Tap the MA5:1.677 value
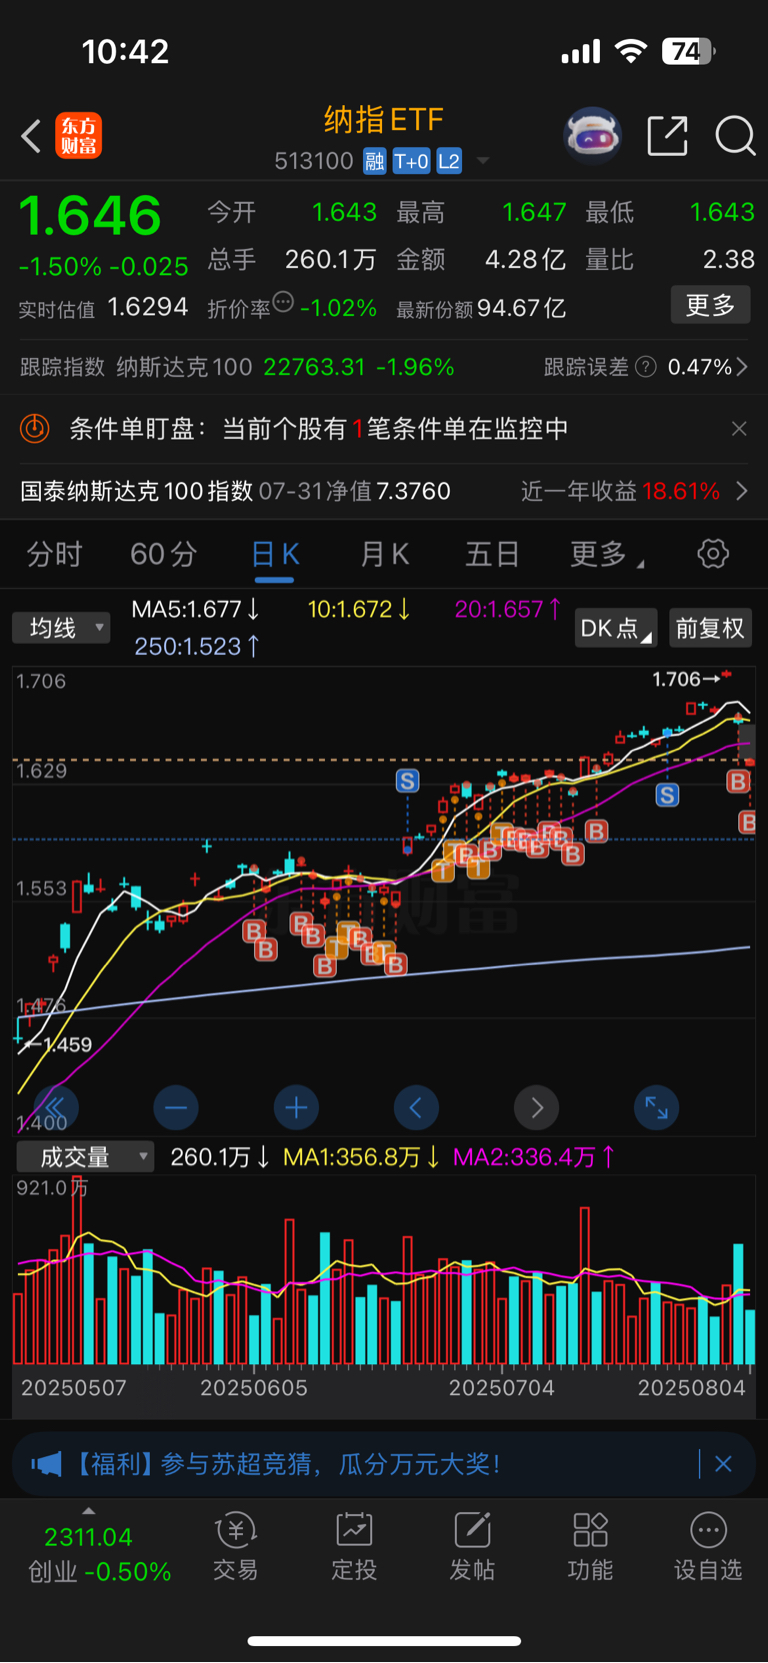 (x=196, y=609)
